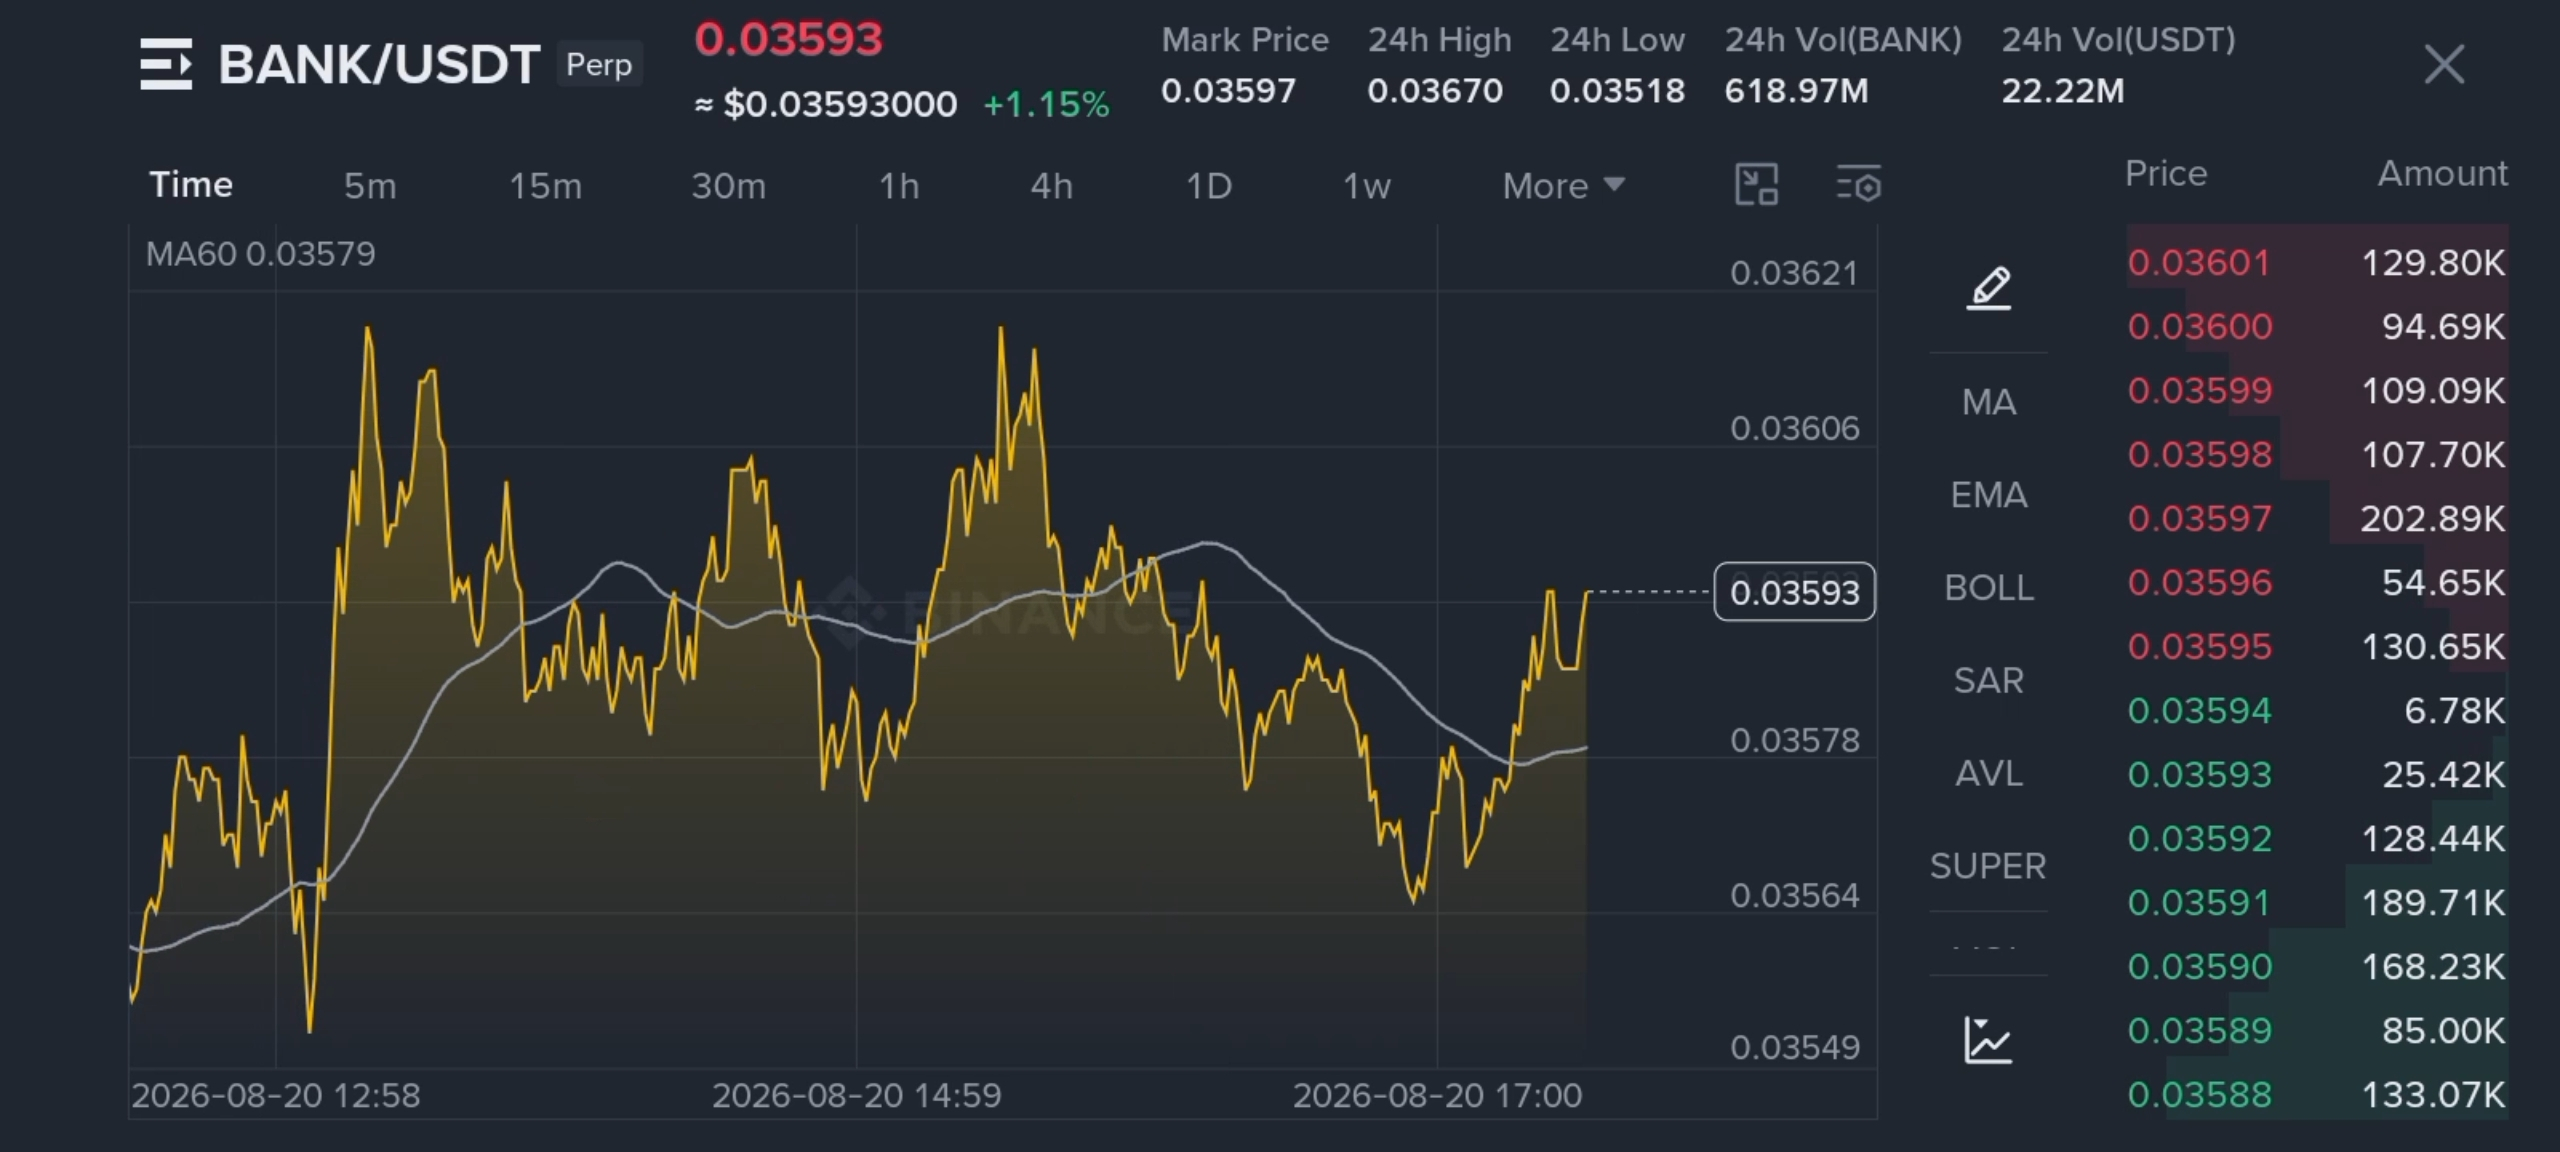This screenshot has height=1152, width=2560.
Task: Expand the More intervals dropdown
Action: (x=1564, y=186)
